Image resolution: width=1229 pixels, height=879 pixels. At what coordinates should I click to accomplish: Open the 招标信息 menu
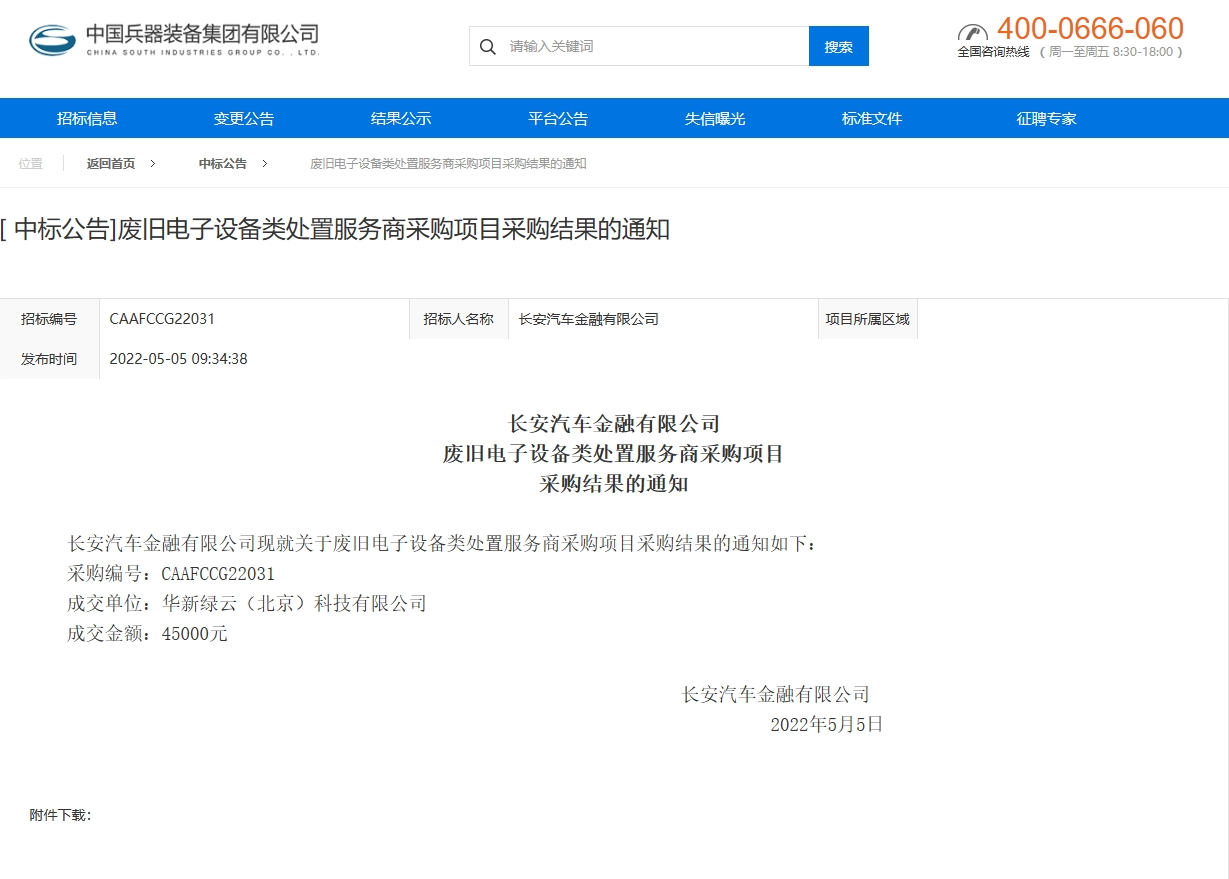click(x=87, y=118)
